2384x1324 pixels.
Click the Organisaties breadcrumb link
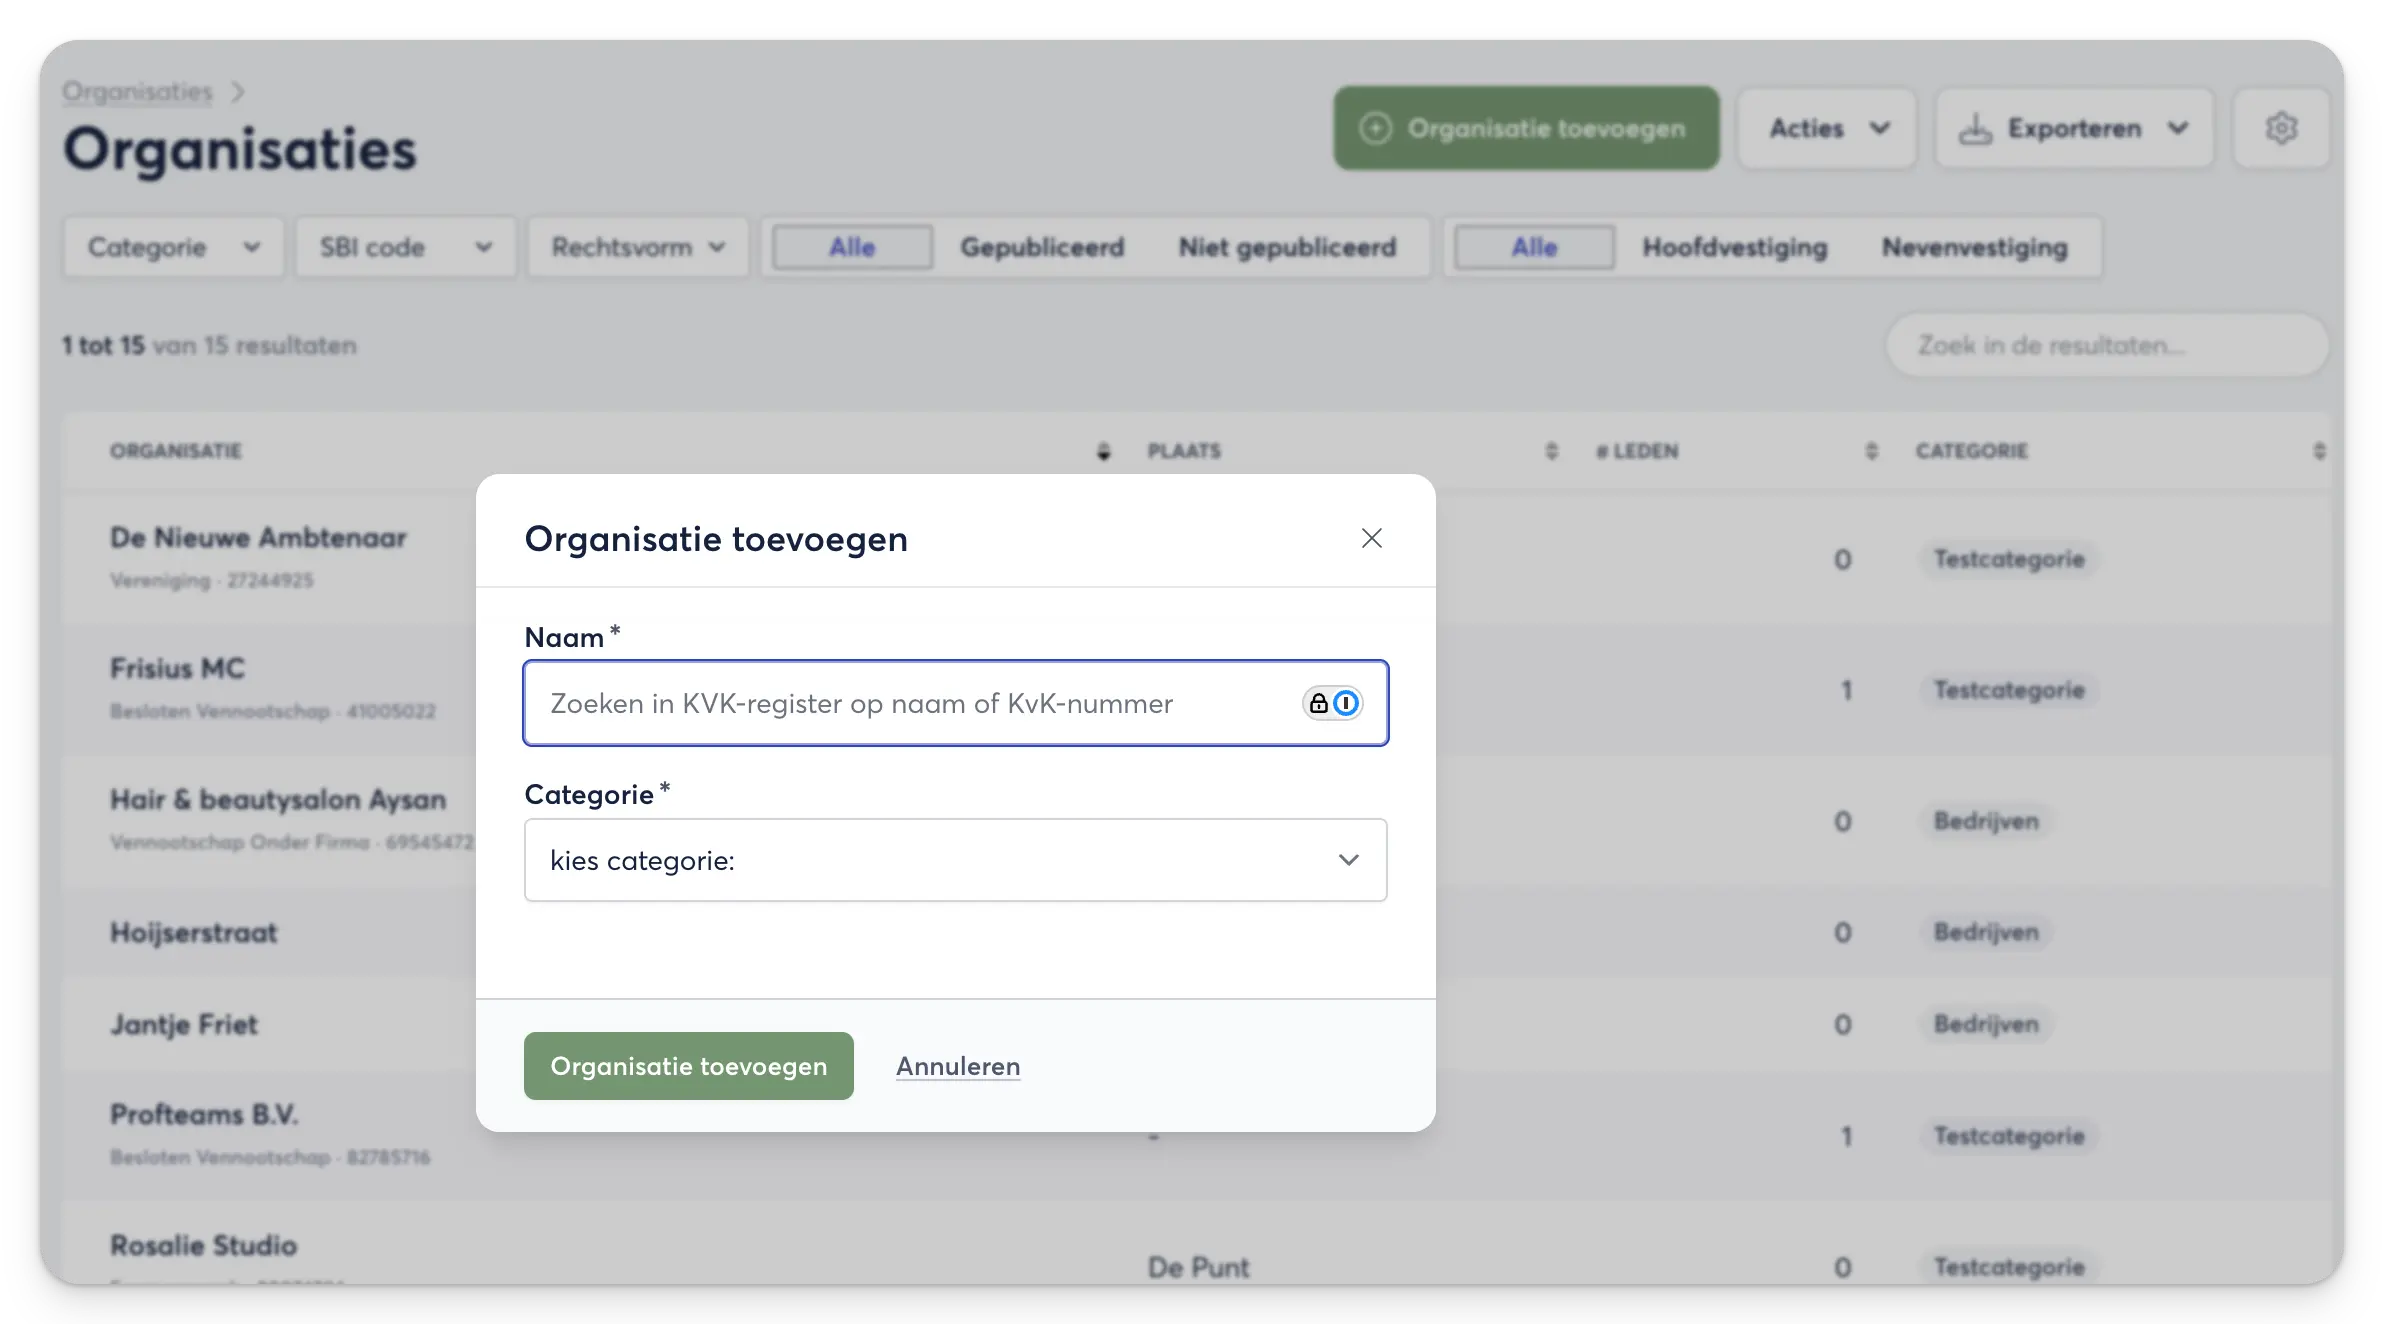(x=137, y=91)
